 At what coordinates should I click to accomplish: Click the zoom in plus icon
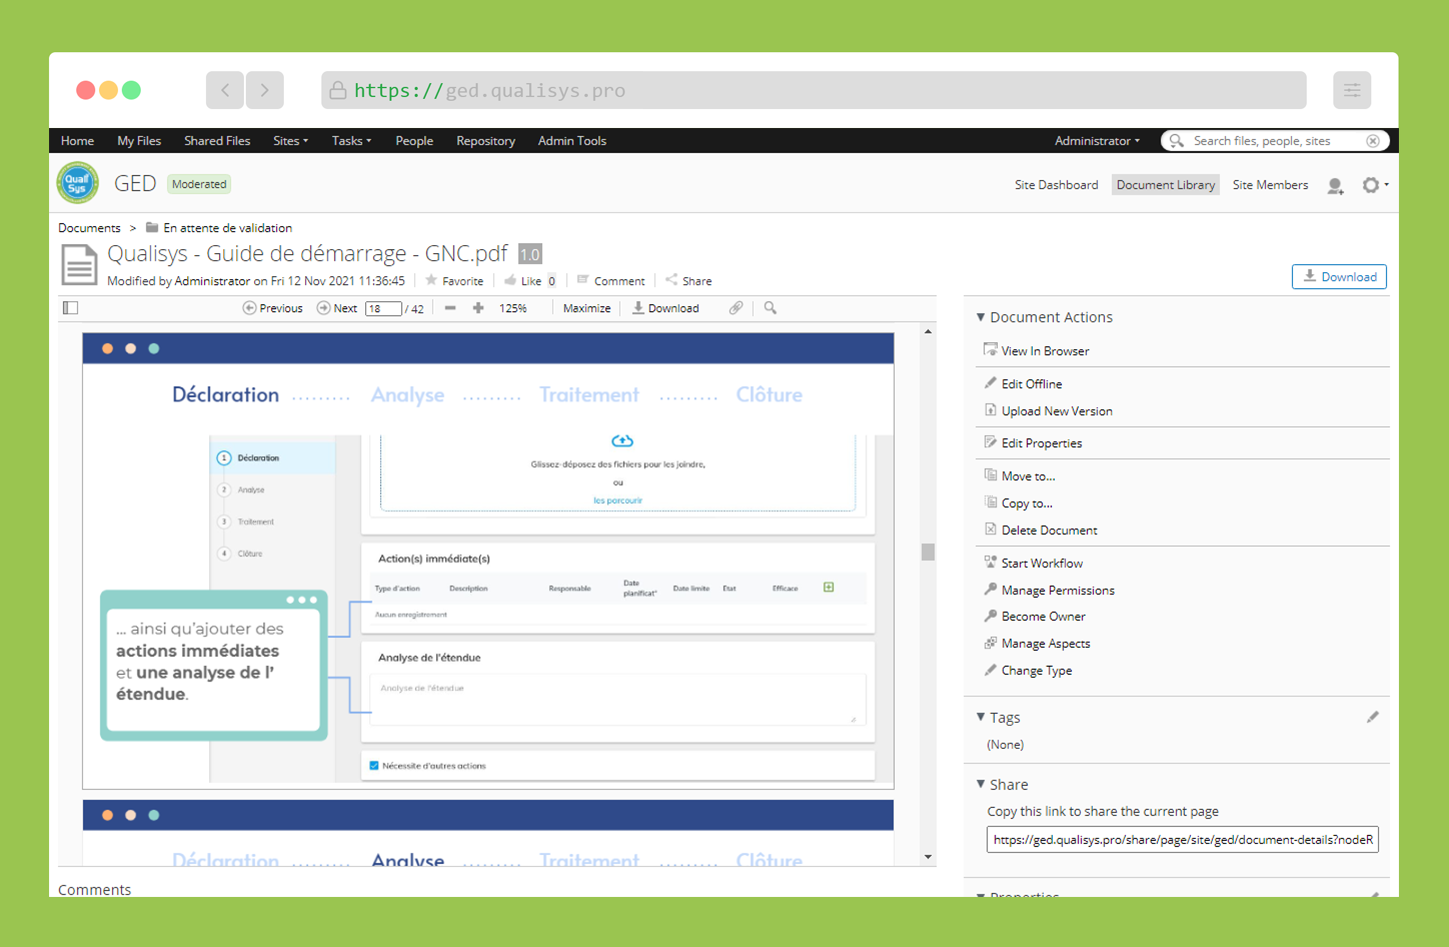click(x=478, y=308)
